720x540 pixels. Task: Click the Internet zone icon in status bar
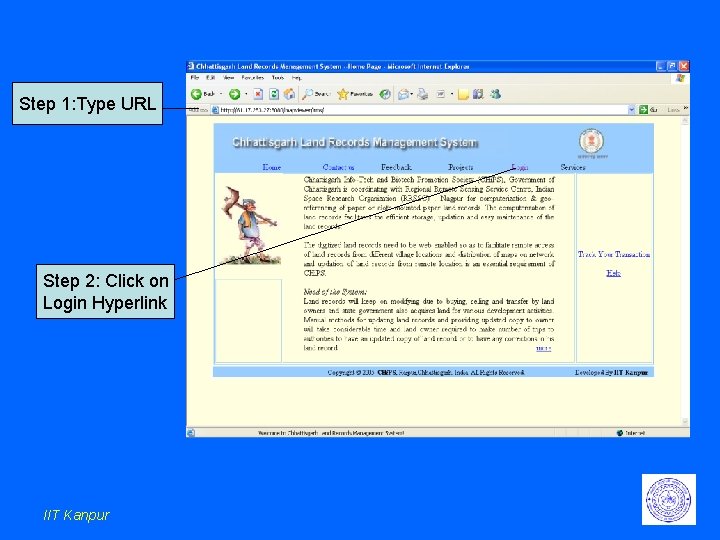tap(619, 433)
